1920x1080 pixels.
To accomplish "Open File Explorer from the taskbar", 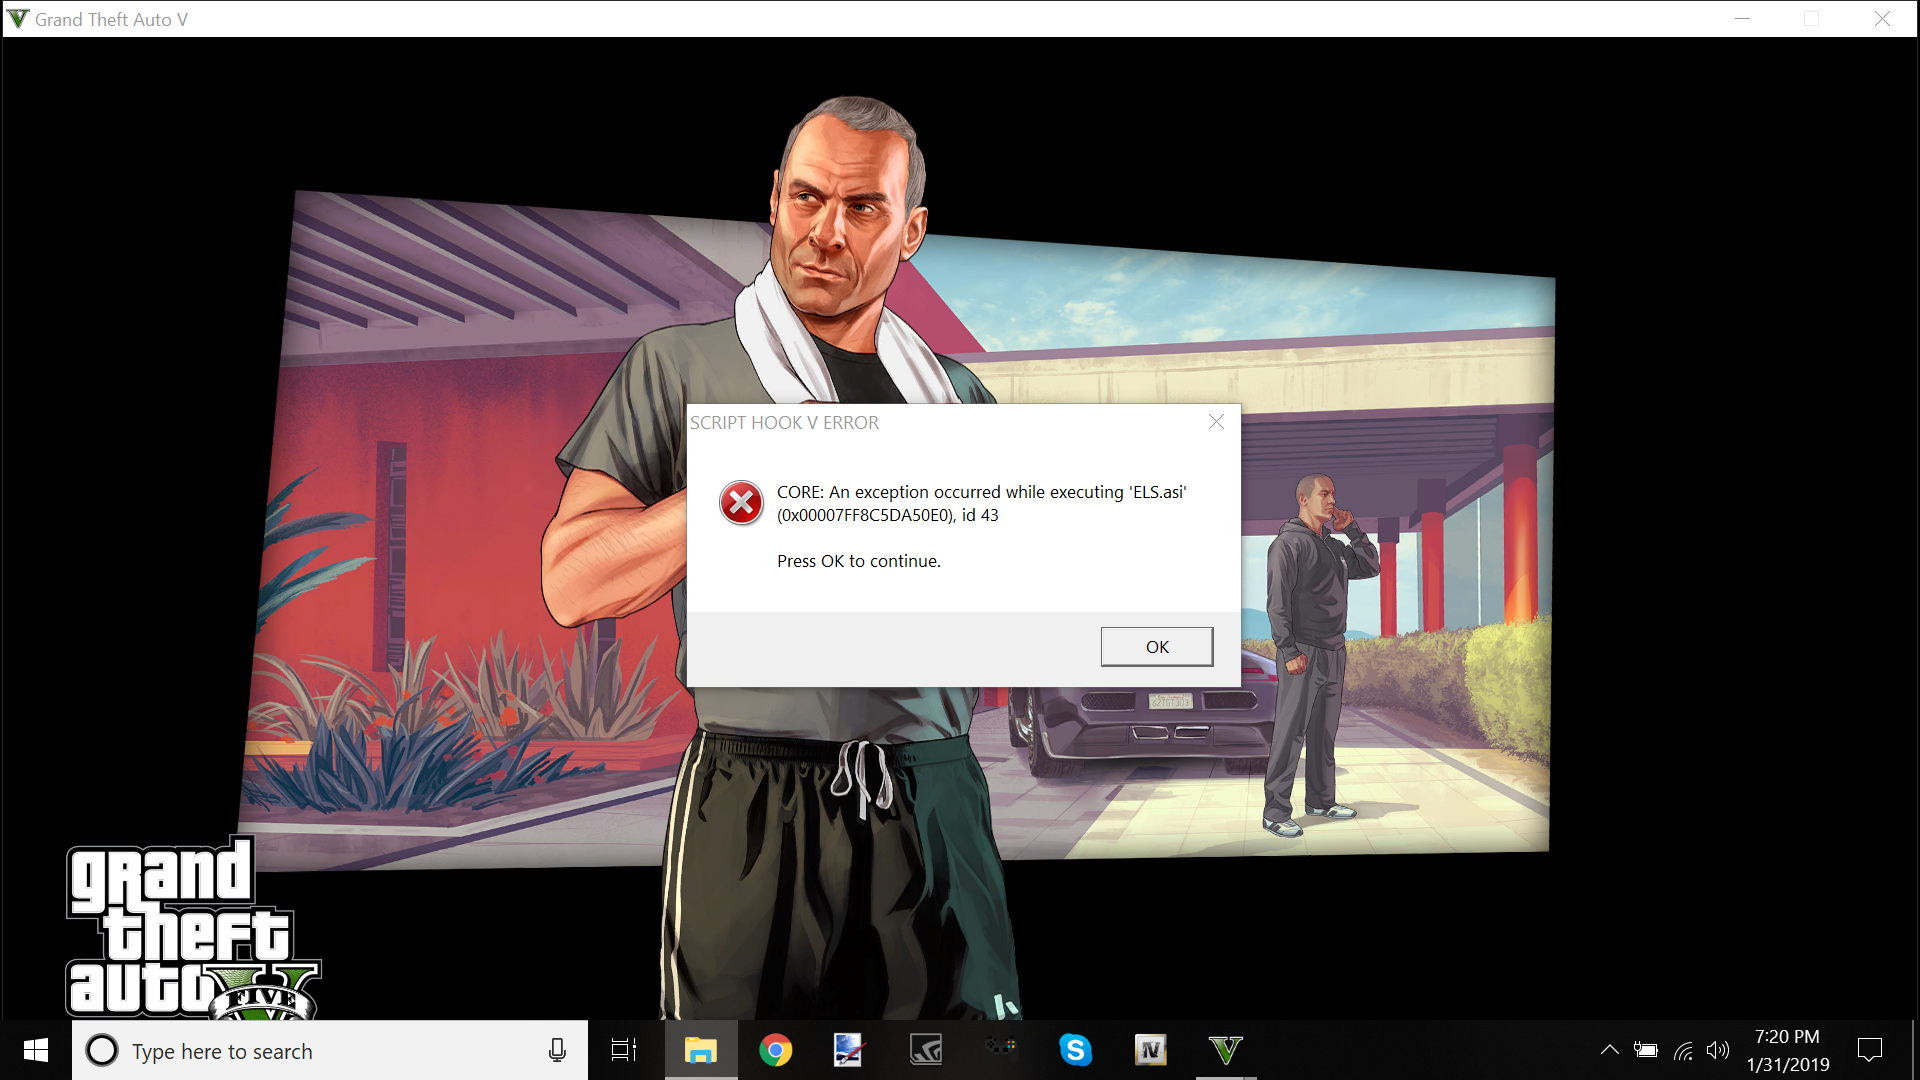I will [x=700, y=1050].
